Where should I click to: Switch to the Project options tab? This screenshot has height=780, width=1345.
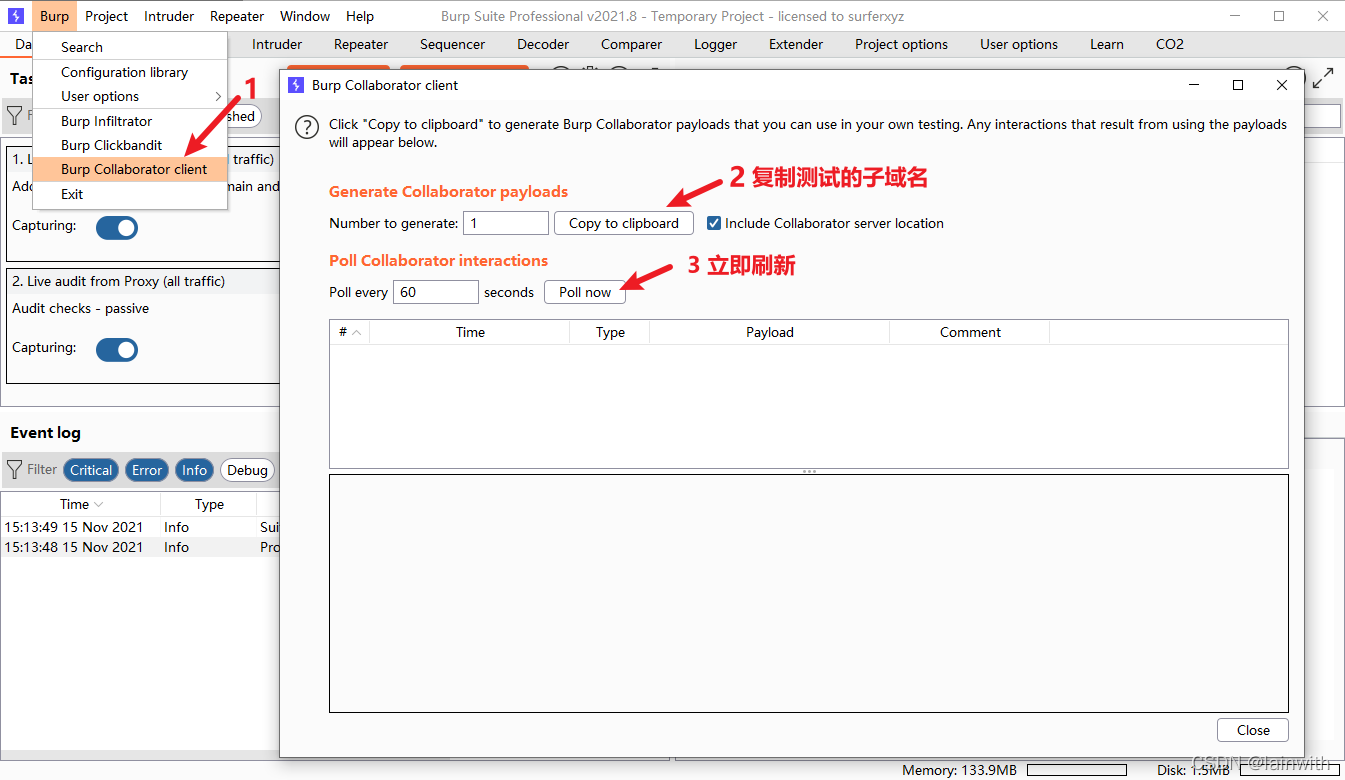coord(901,44)
